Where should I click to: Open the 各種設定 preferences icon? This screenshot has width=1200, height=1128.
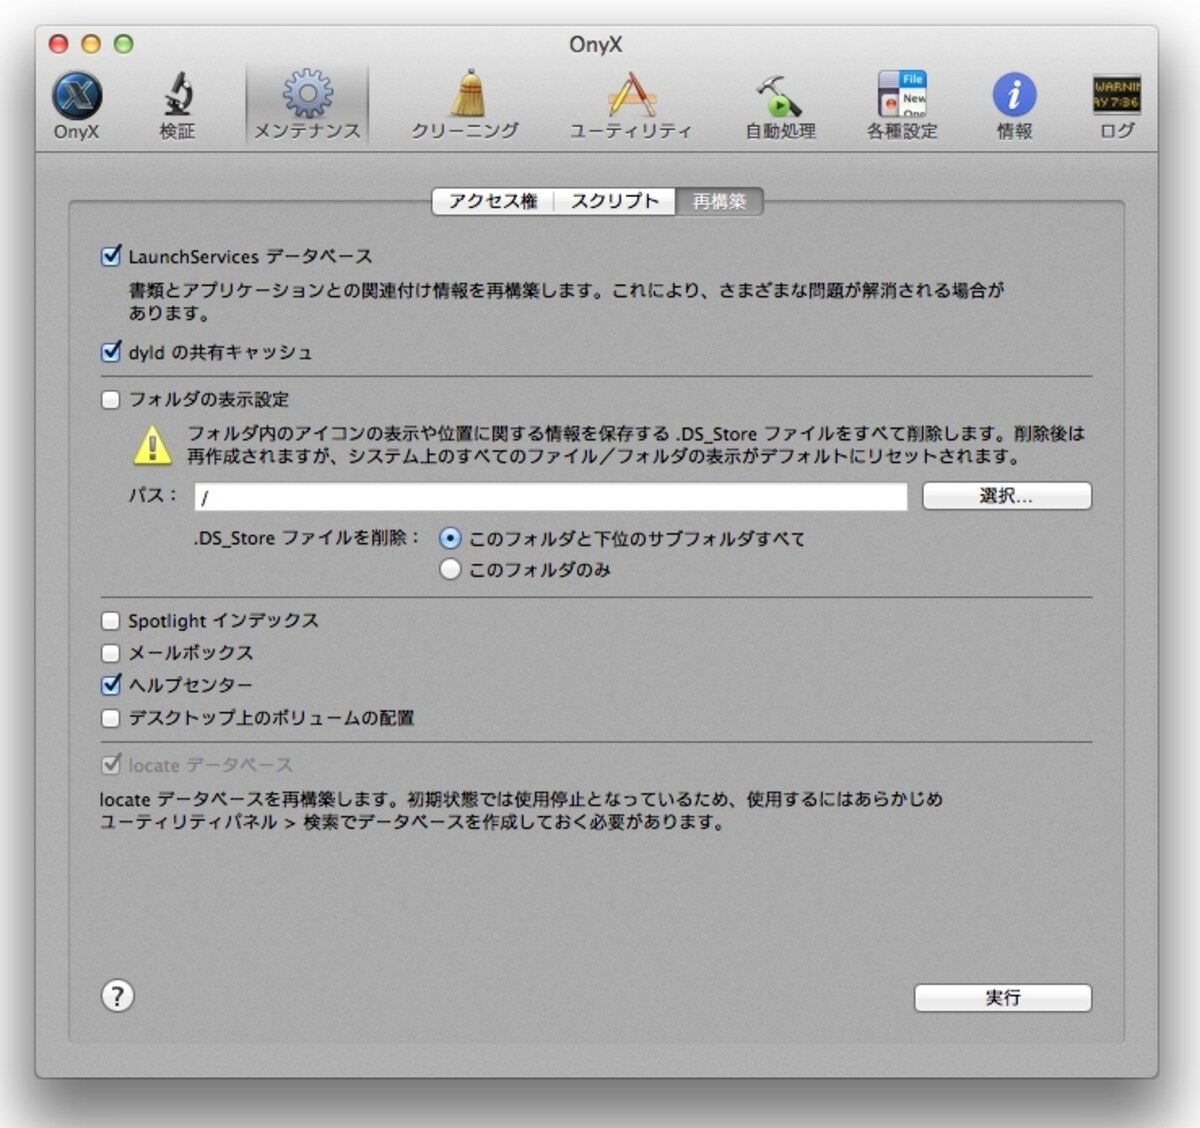(902, 104)
